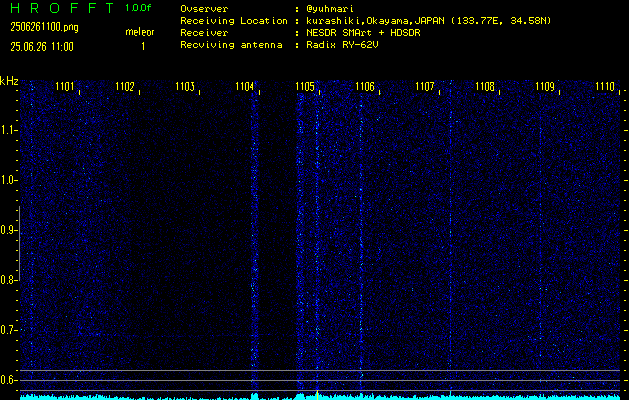The height and width of the screenshot is (400, 629).
Task: Click the Ovserver label
Action: click(x=204, y=9)
